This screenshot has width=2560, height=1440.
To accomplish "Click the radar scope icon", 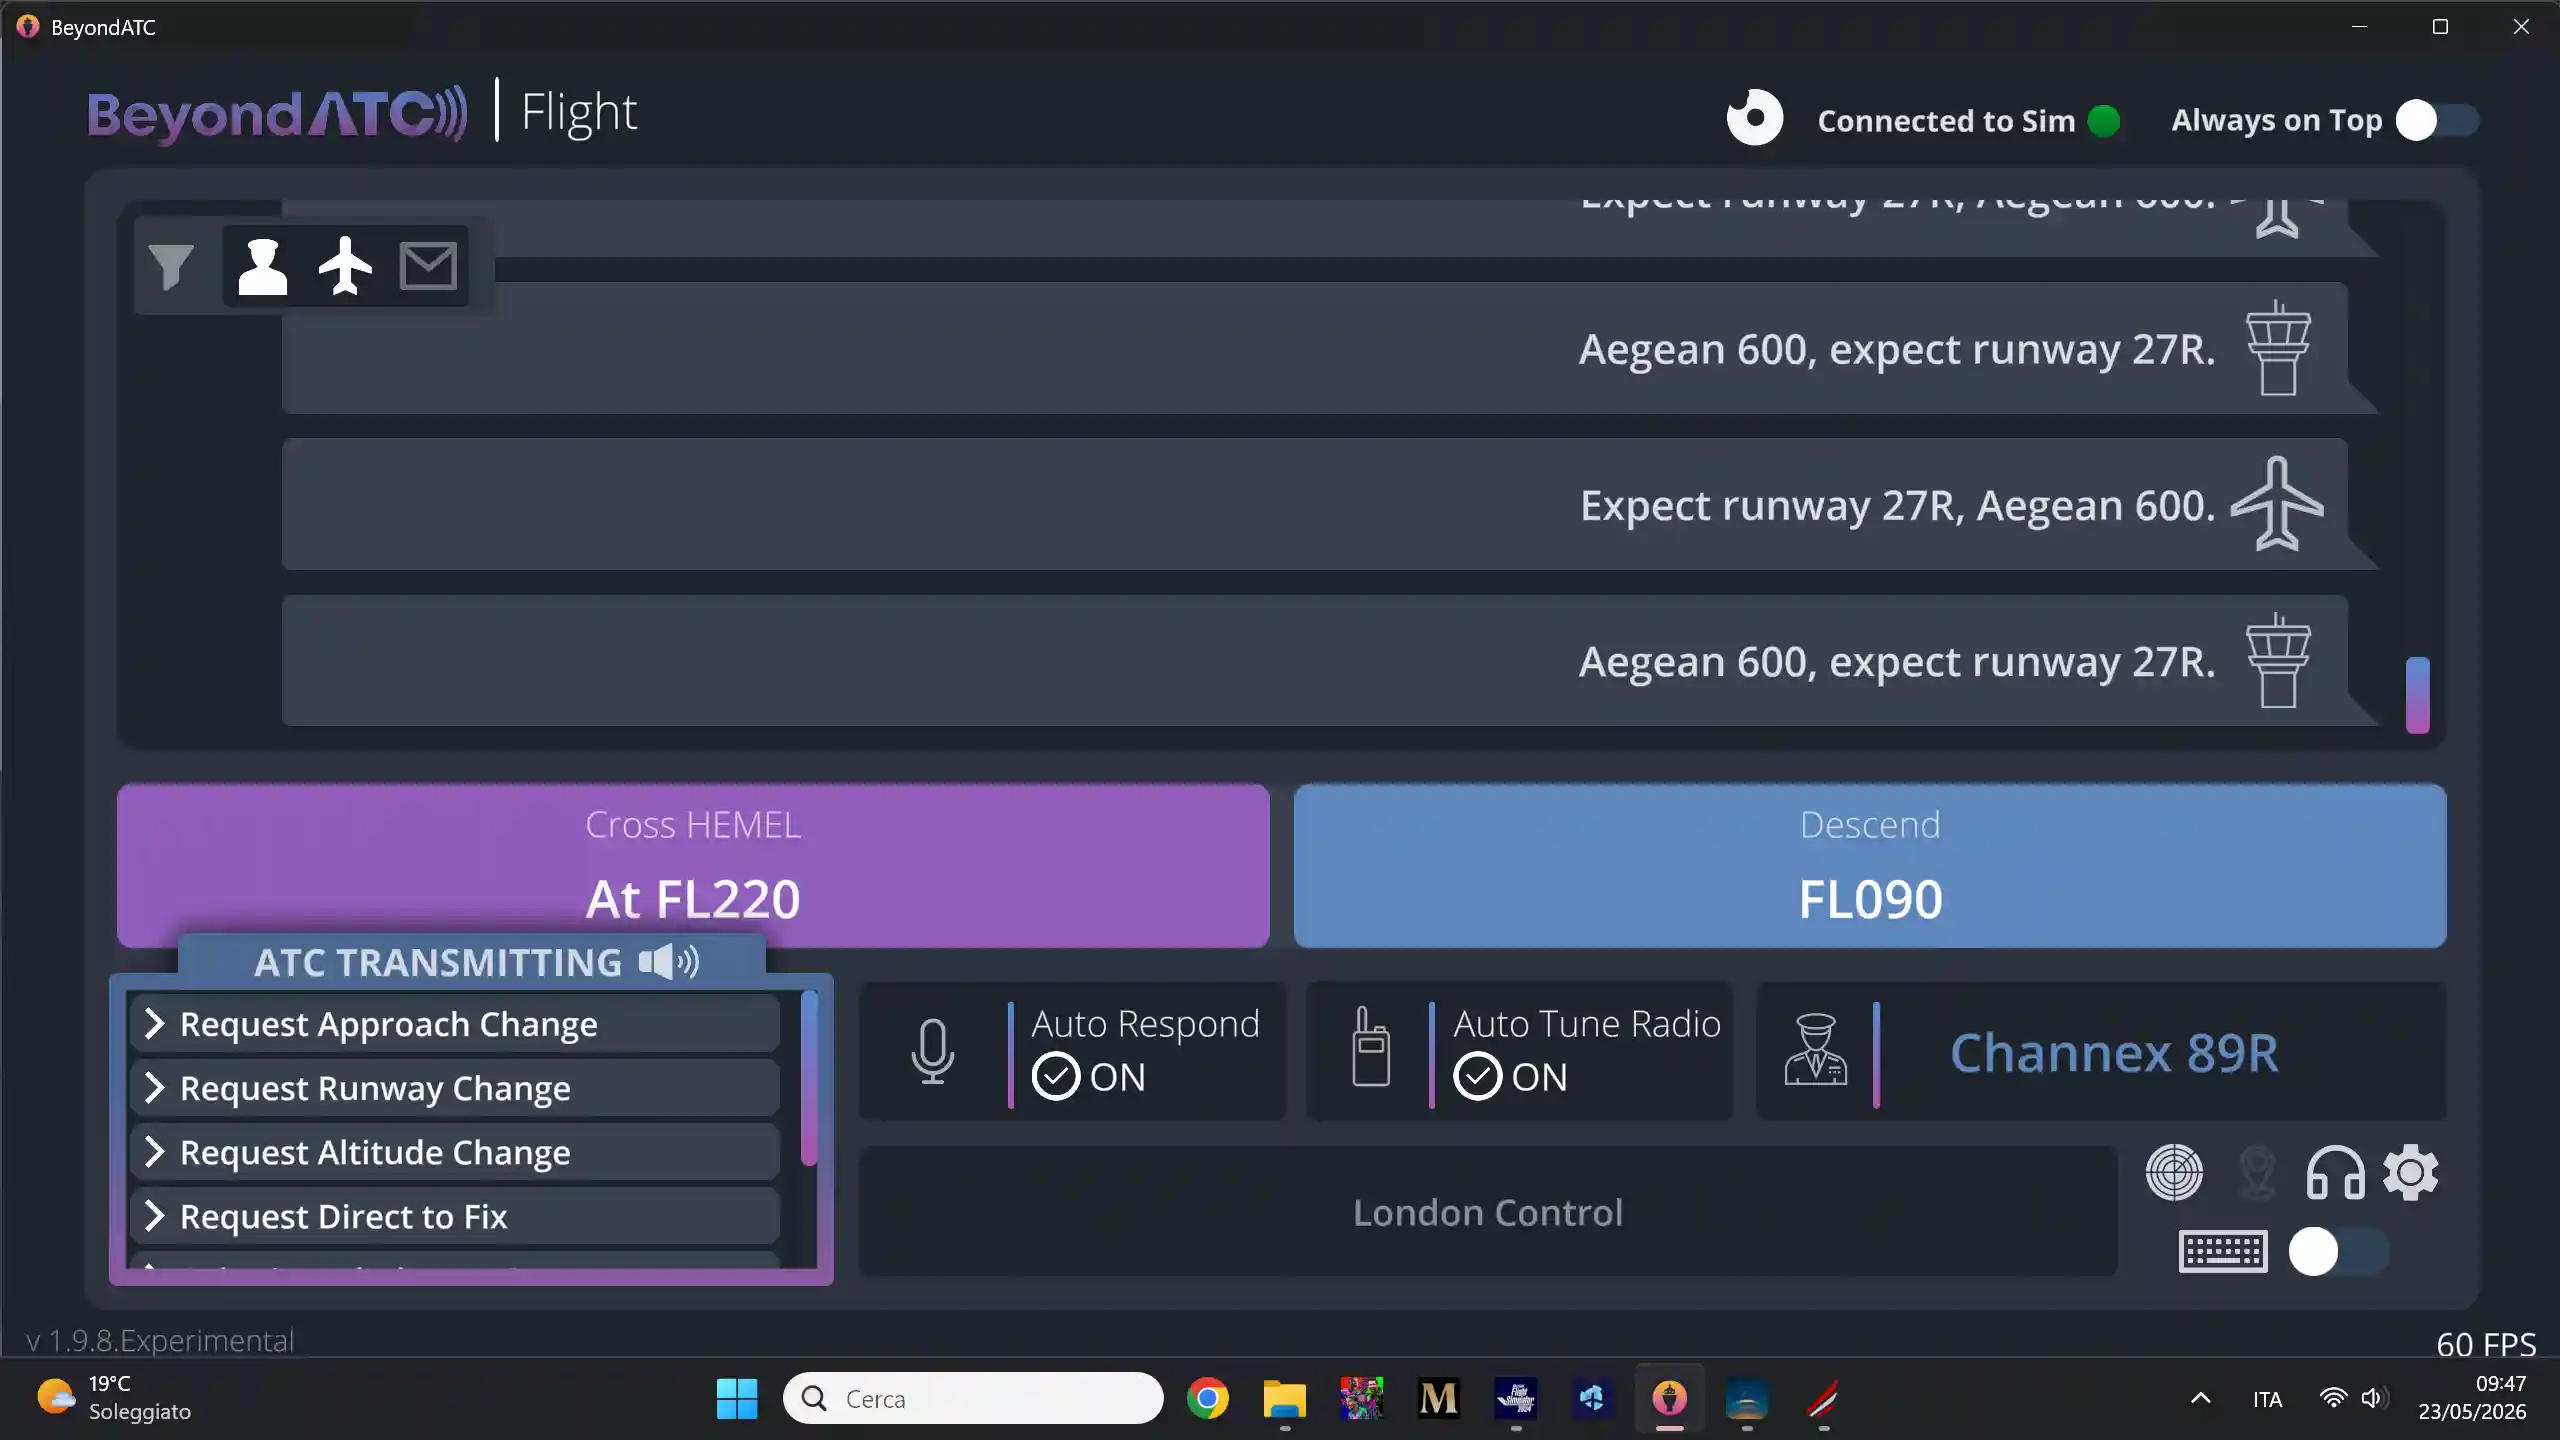I will click(x=2174, y=1172).
